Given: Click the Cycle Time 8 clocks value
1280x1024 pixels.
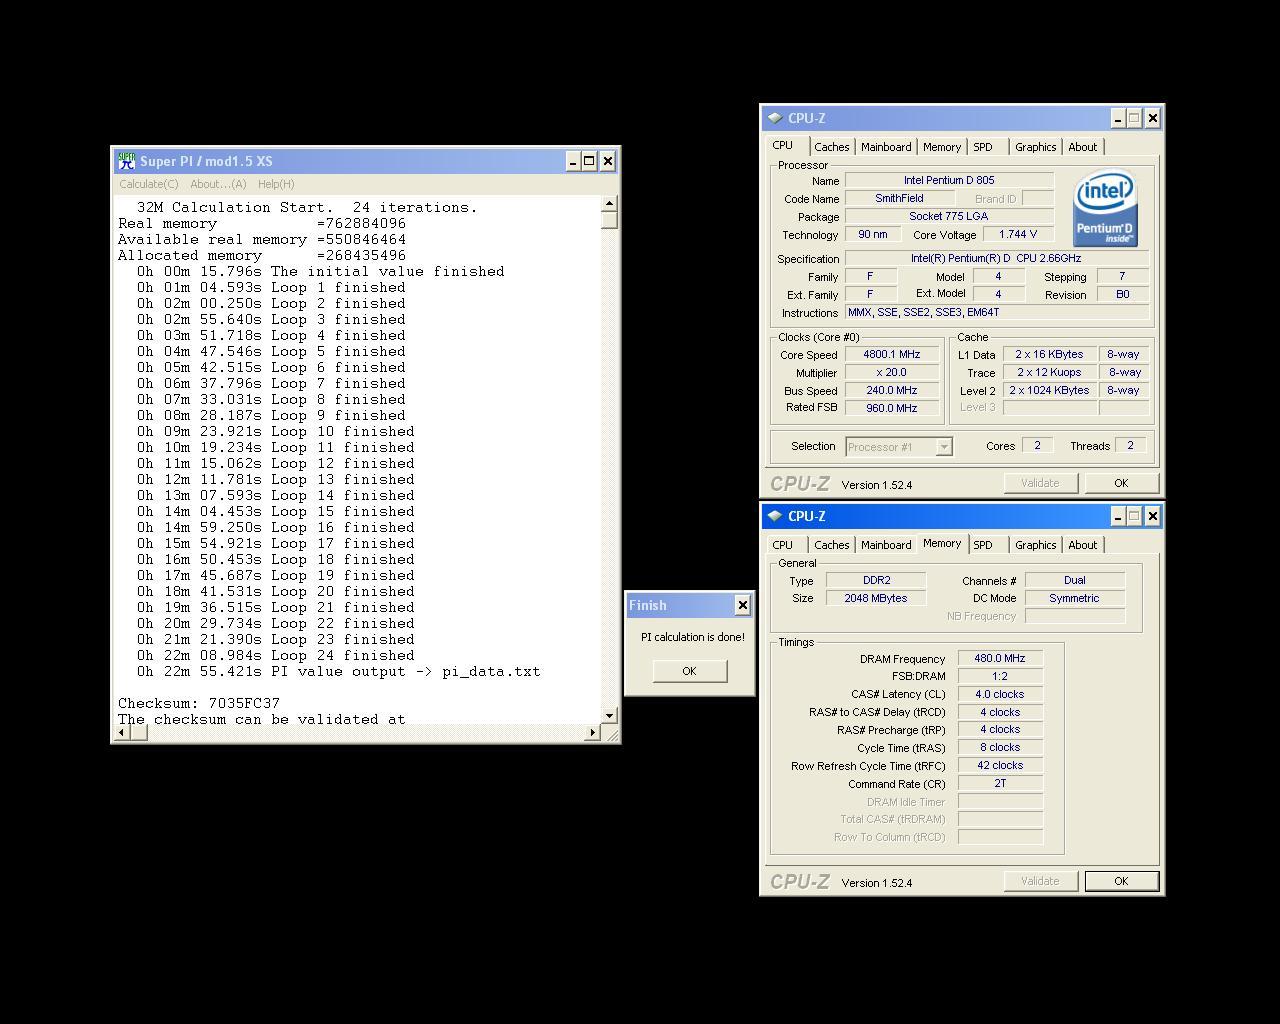Looking at the screenshot, I should [x=1000, y=747].
